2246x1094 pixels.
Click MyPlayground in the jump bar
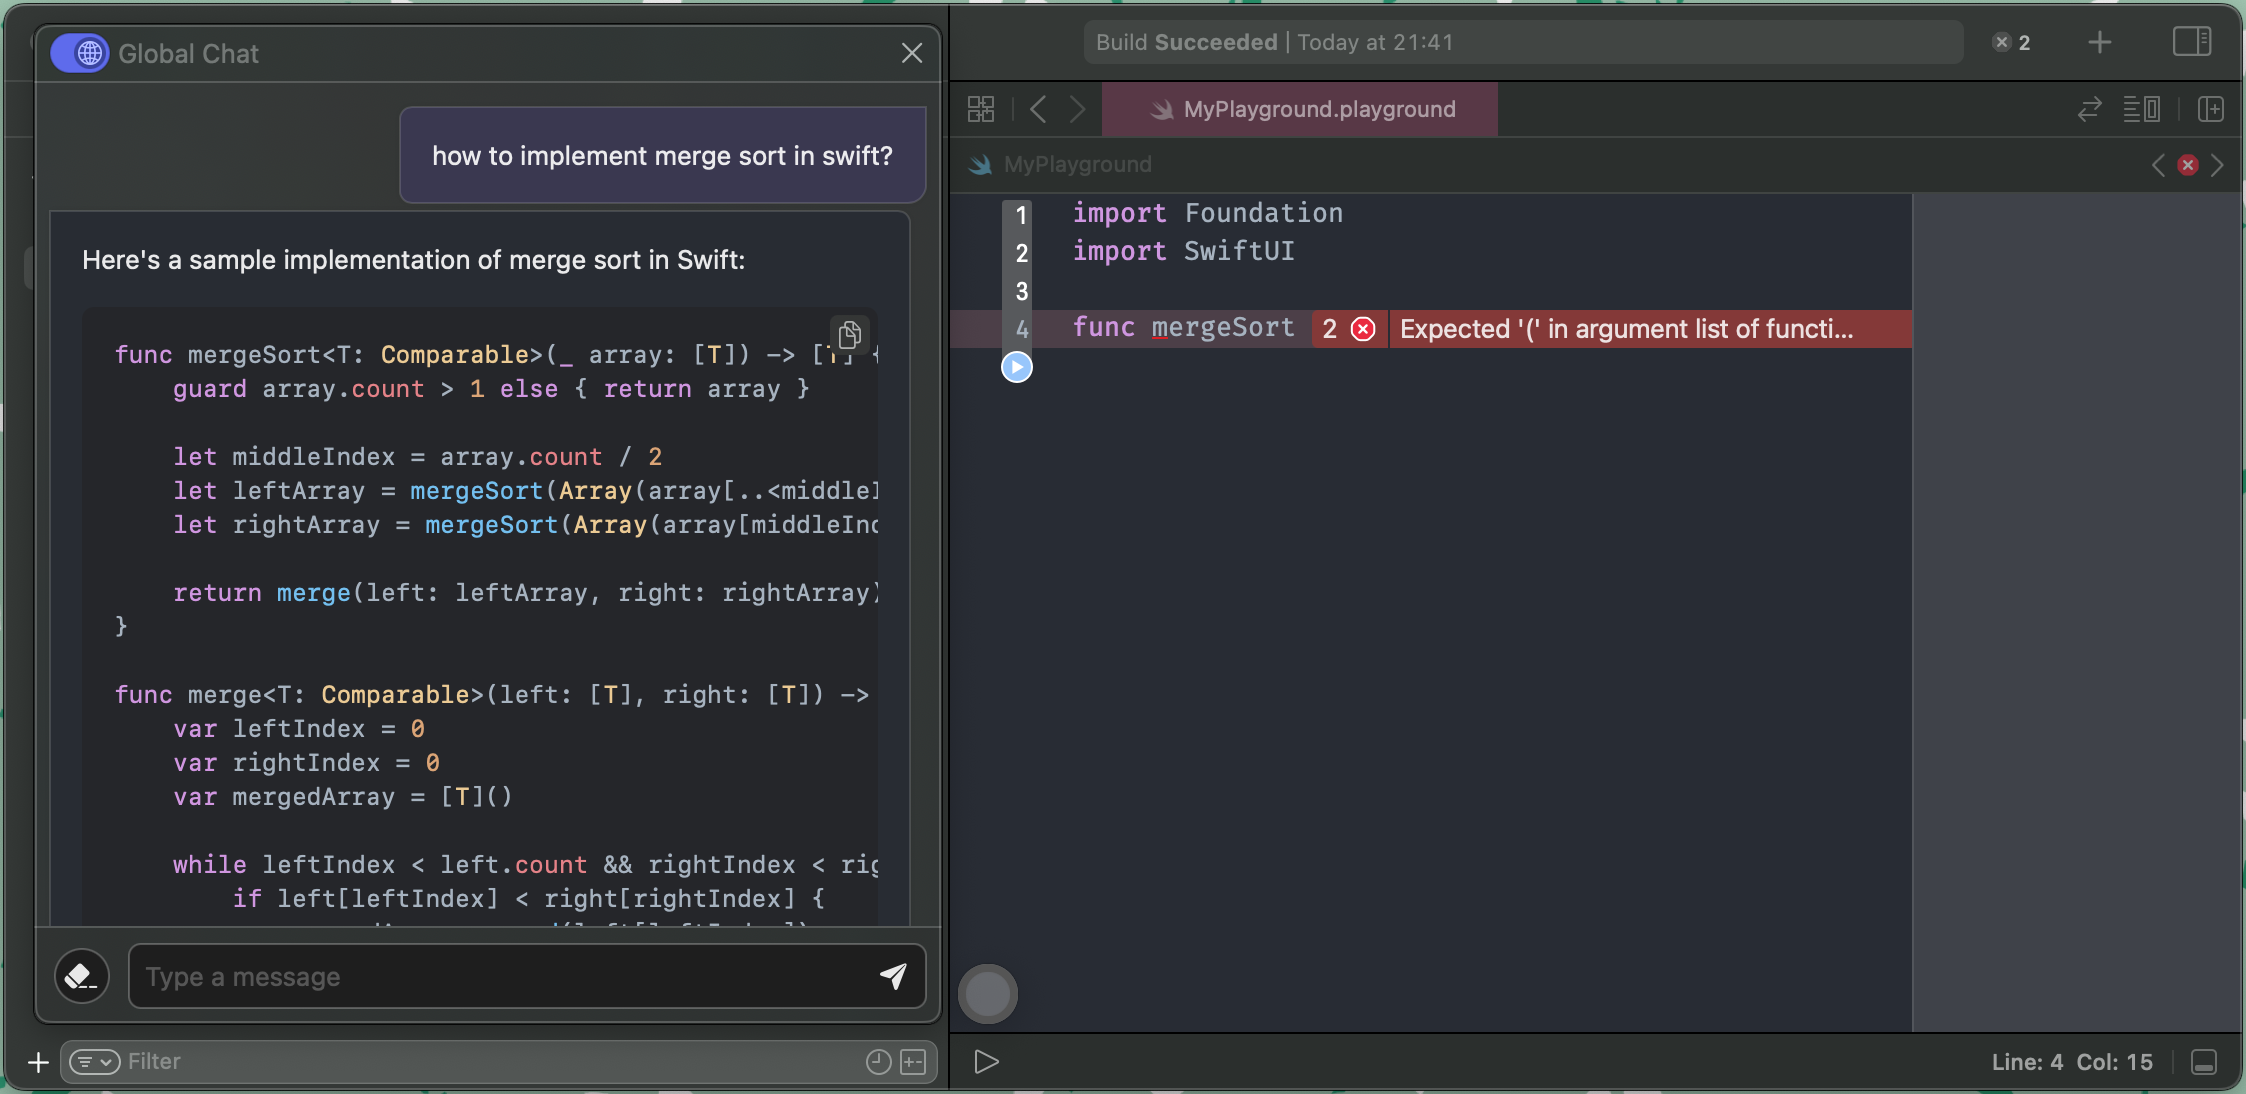pyautogui.click(x=1077, y=165)
